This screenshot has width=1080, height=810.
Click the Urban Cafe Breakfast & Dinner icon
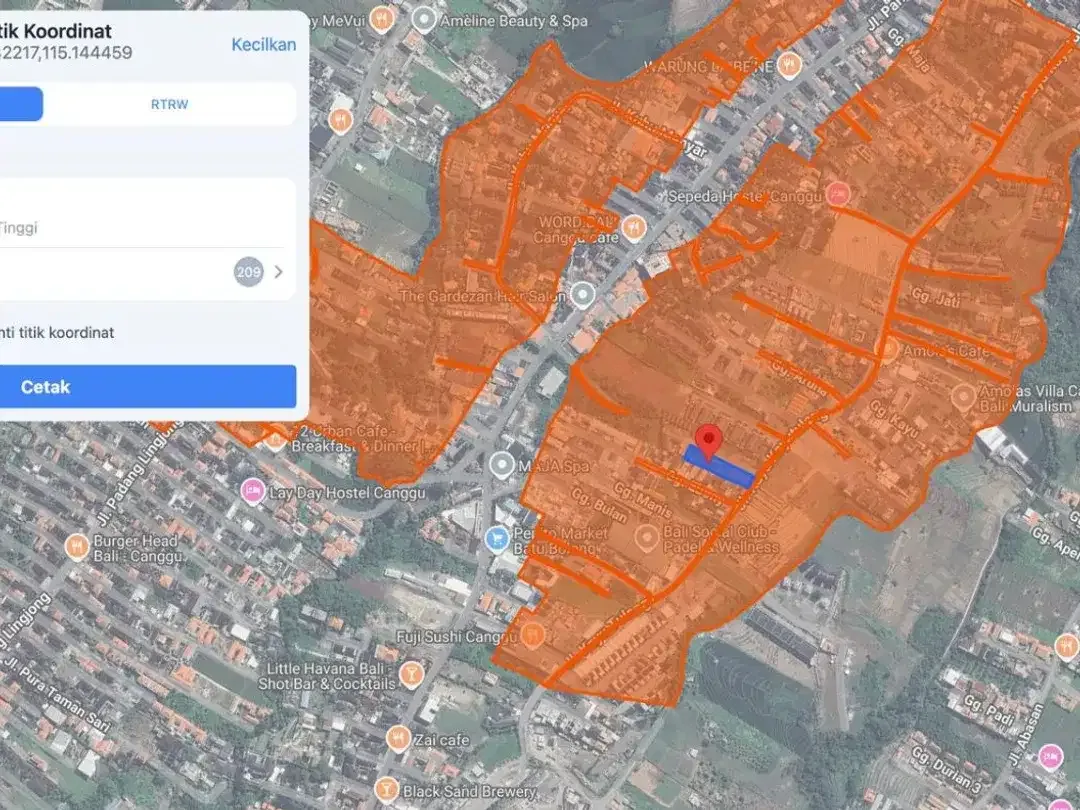(x=276, y=437)
